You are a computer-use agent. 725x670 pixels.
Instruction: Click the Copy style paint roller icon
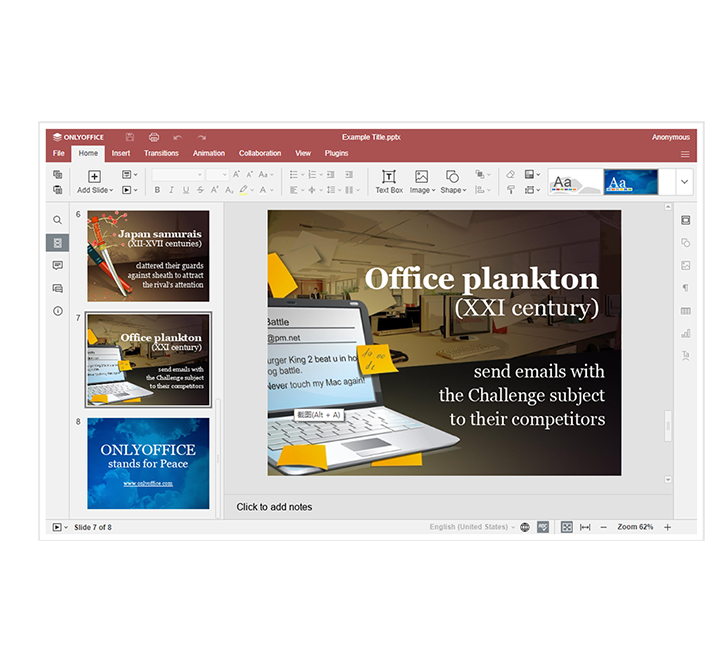[510, 190]
